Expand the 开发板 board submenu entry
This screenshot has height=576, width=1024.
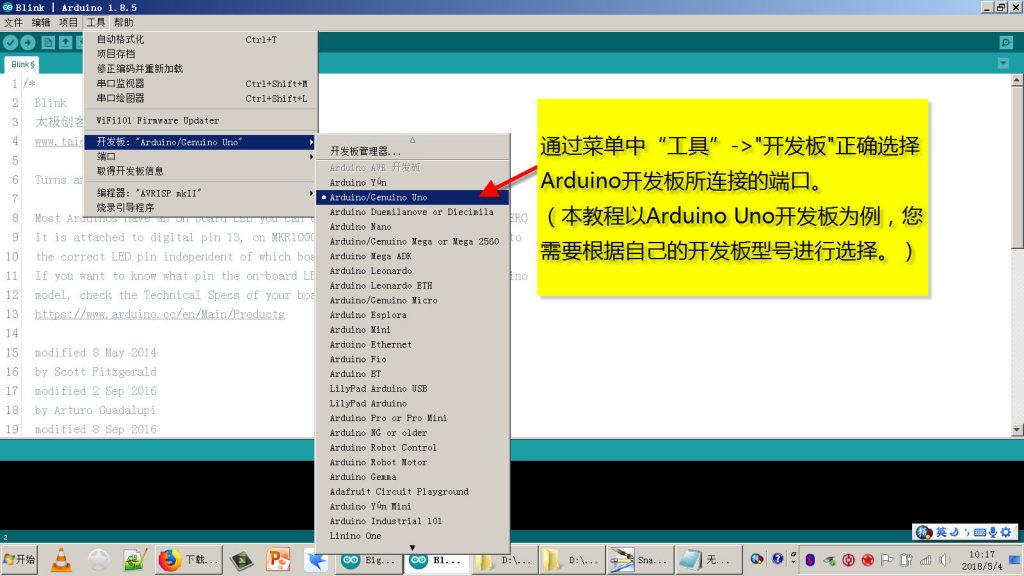tap(200, 142)
